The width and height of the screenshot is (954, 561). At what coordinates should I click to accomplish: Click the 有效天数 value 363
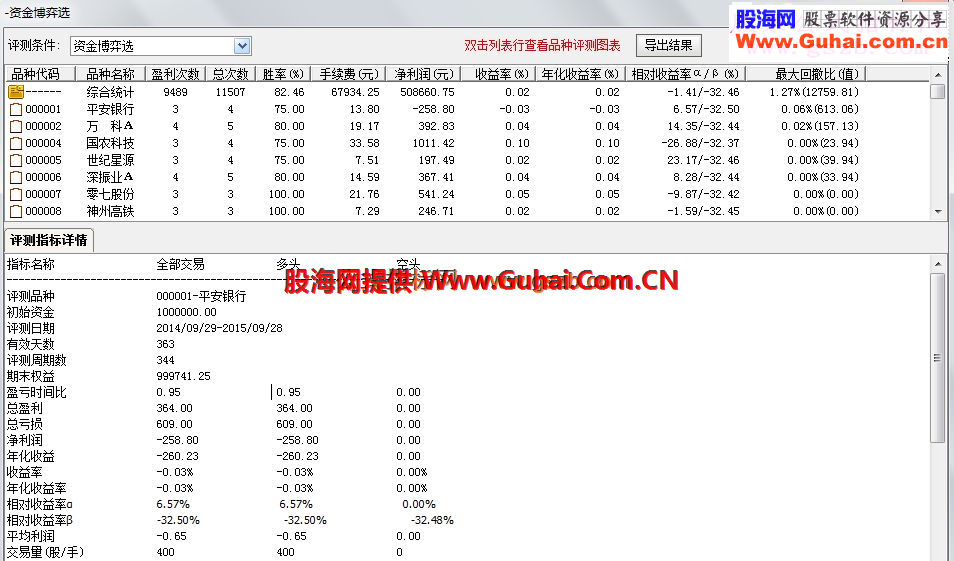coord(165,344)
